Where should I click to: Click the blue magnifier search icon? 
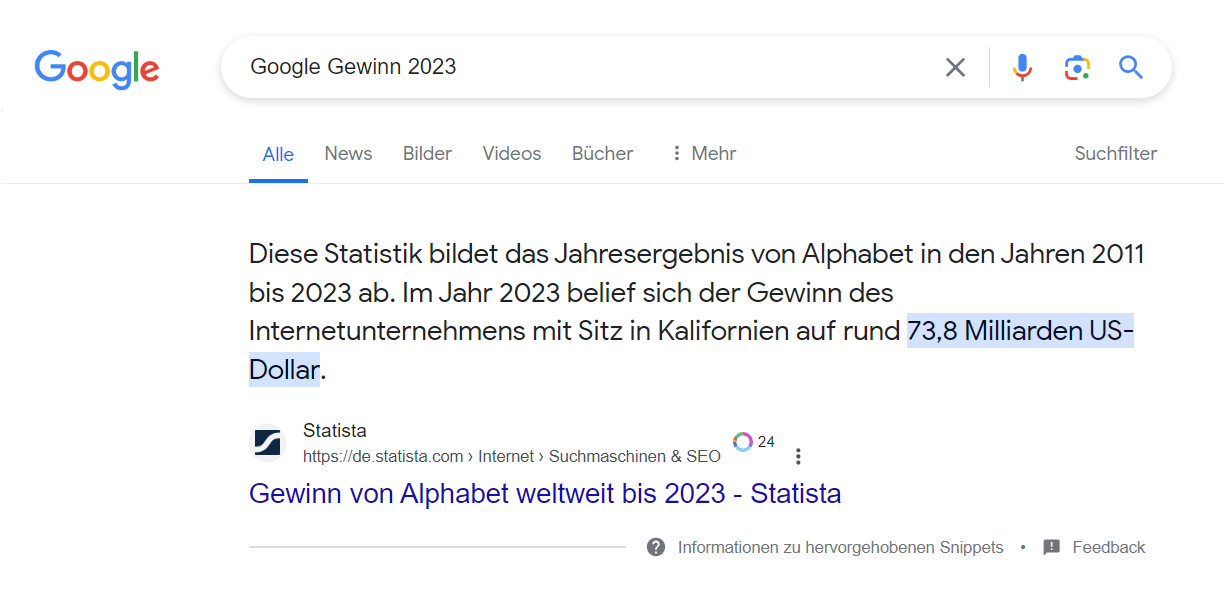1131,67
